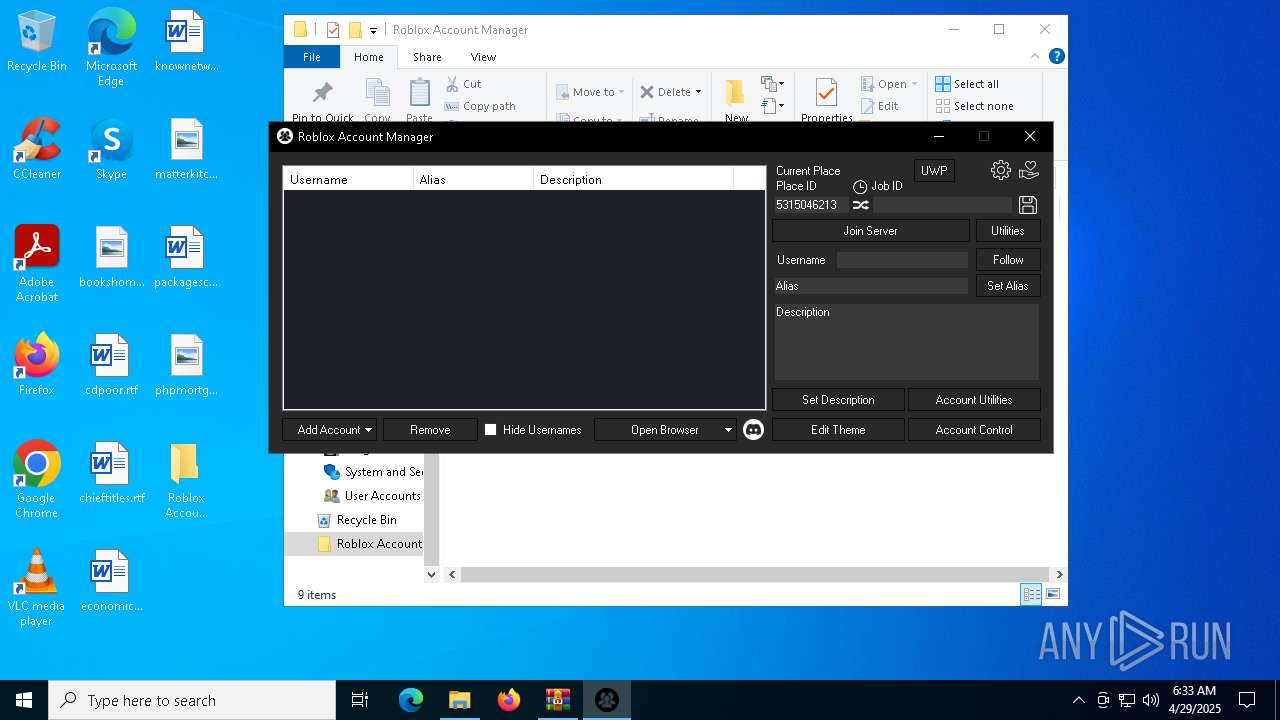Screen dimensions: 1280x720
Task: Click Account Utilities button
Action: point(974,400)
